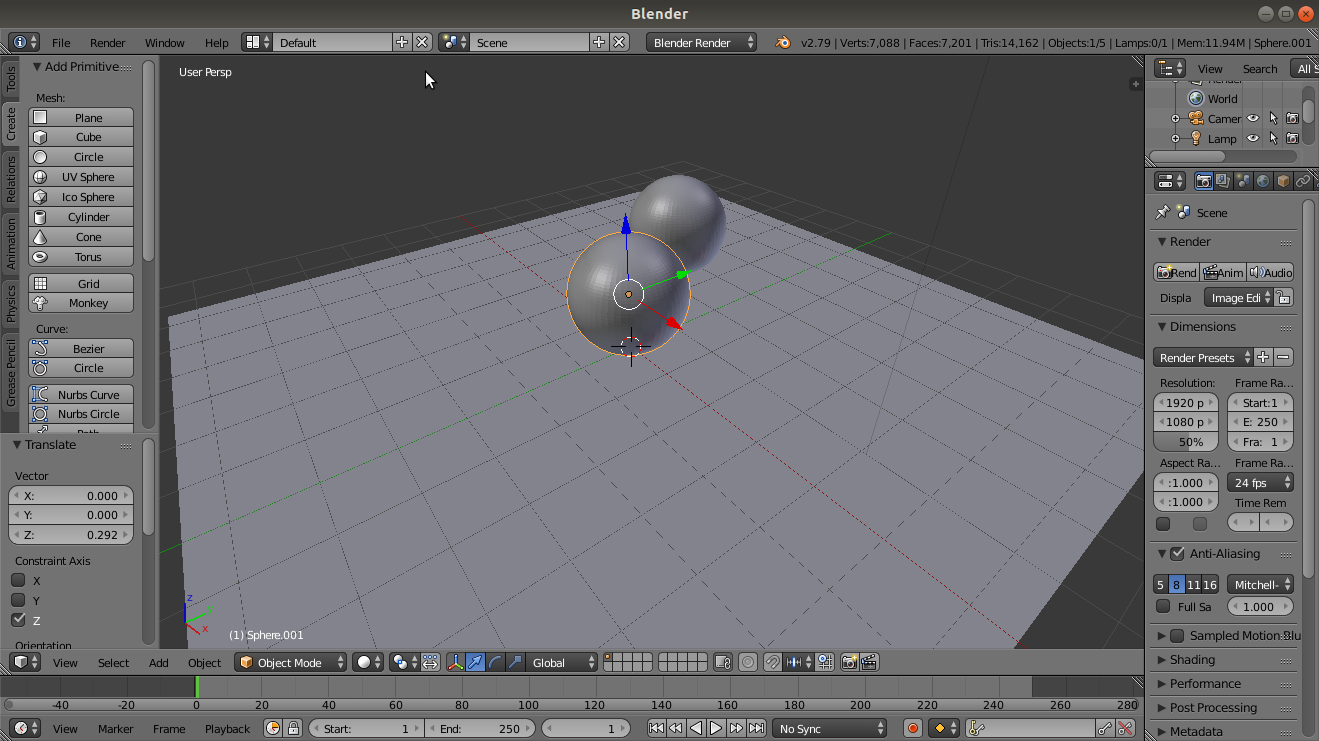Open the Blender Render engine dropdown
The image size is (1319, 741).
pyautogui.click(x=702, y=42)
